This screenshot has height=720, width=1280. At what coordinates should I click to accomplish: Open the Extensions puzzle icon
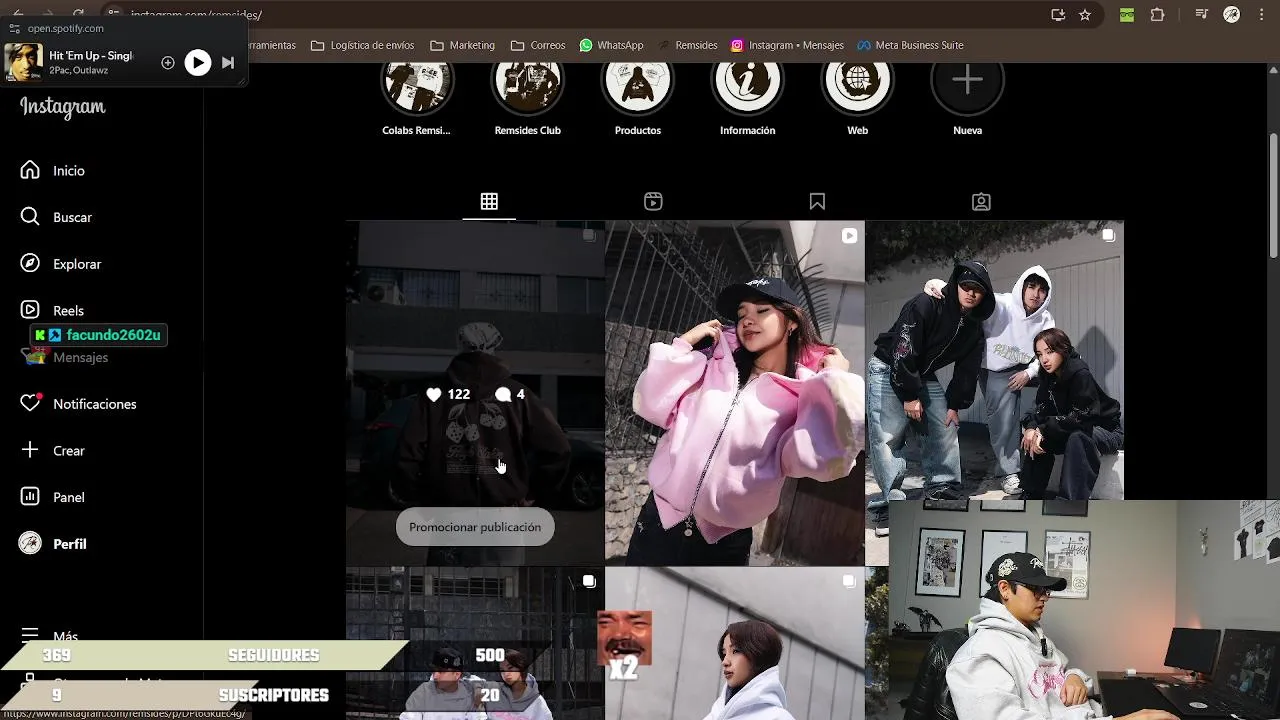click(x=1158, y=15)
